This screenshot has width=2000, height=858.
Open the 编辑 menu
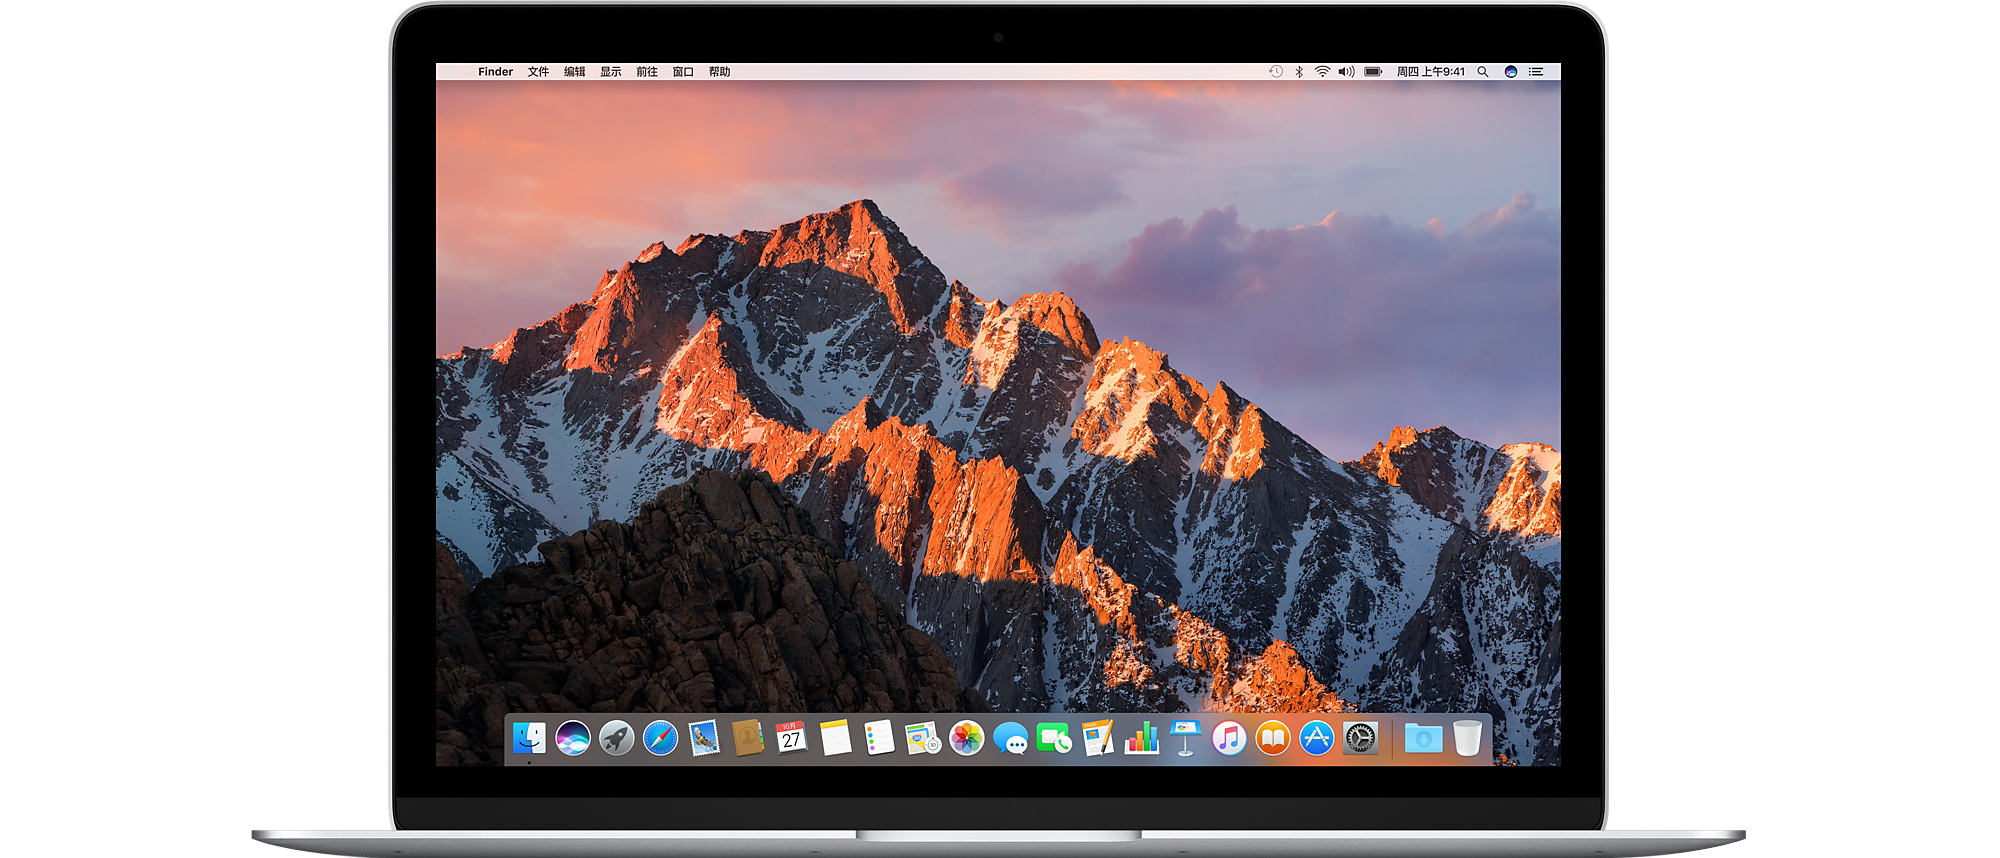[575, 72]
